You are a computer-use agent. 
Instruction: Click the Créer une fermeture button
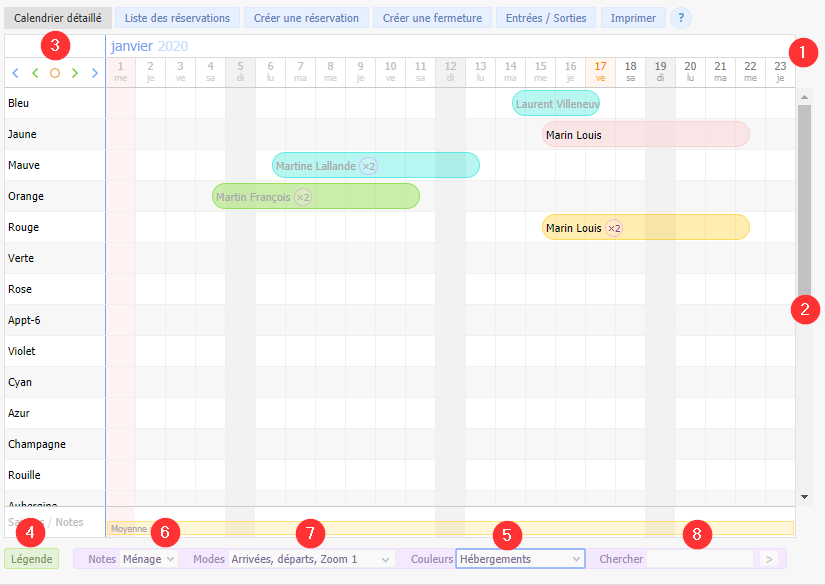pos(432,18)
